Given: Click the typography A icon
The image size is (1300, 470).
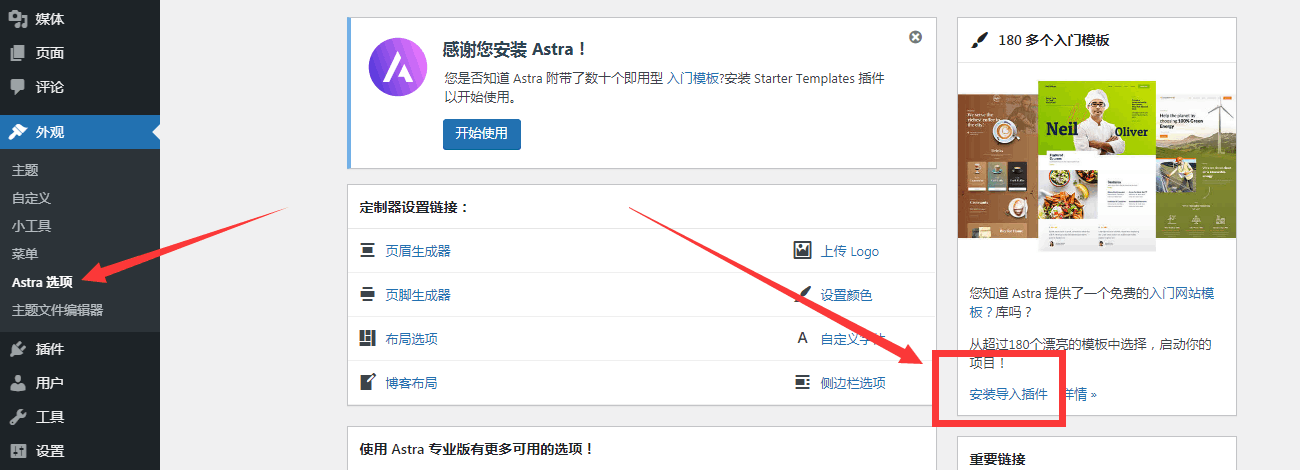Looking at the screenshot, I should pyautogui.click(x=802, y=339).
